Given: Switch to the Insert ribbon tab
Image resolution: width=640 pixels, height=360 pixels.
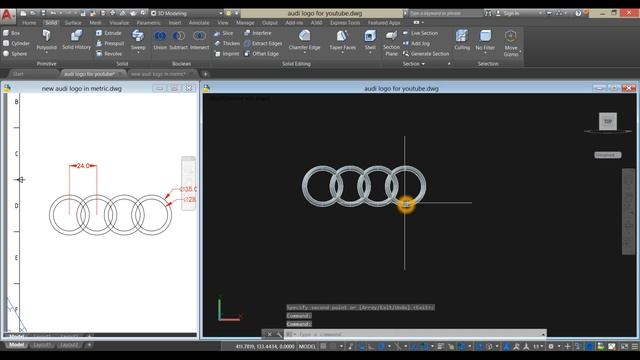Looking at the screenshot, I should (x=175, y=23).
